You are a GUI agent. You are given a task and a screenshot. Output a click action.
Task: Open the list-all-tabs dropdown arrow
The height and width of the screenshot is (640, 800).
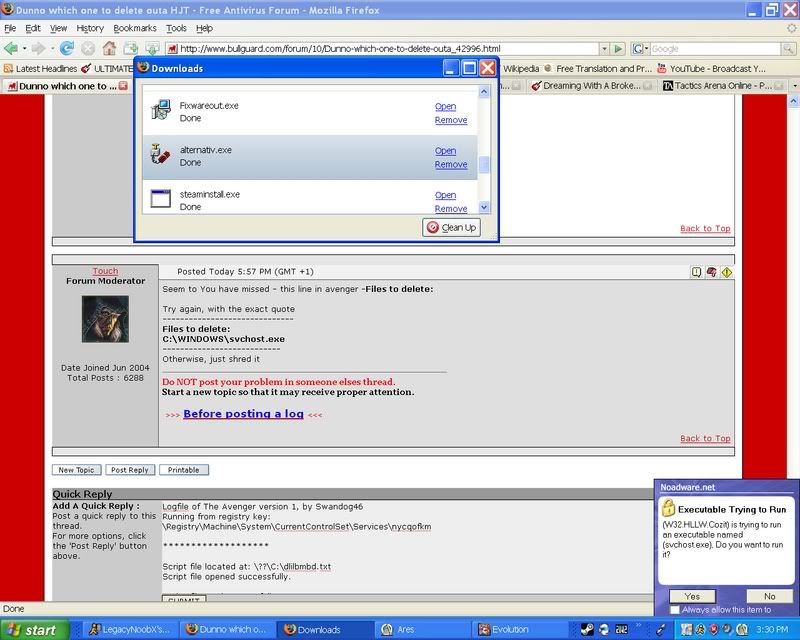[x=794, y=86]
